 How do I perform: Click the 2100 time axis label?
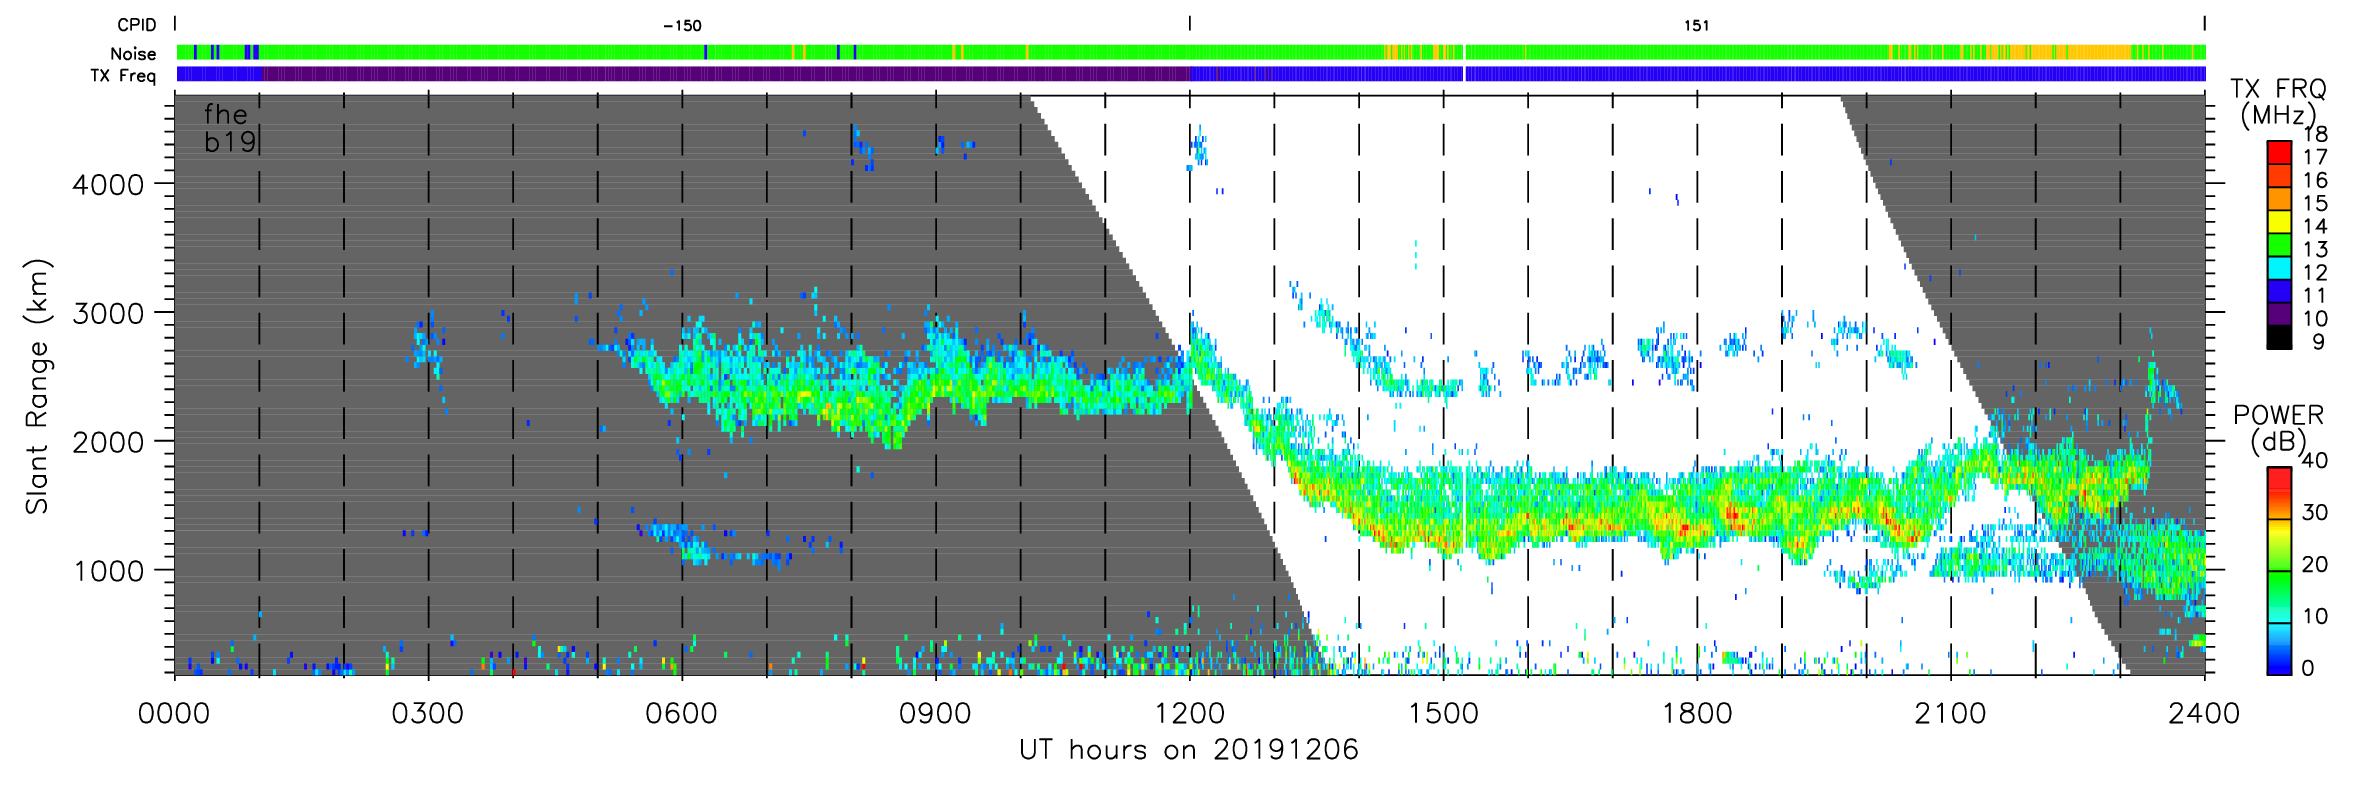pos(1951,714)
